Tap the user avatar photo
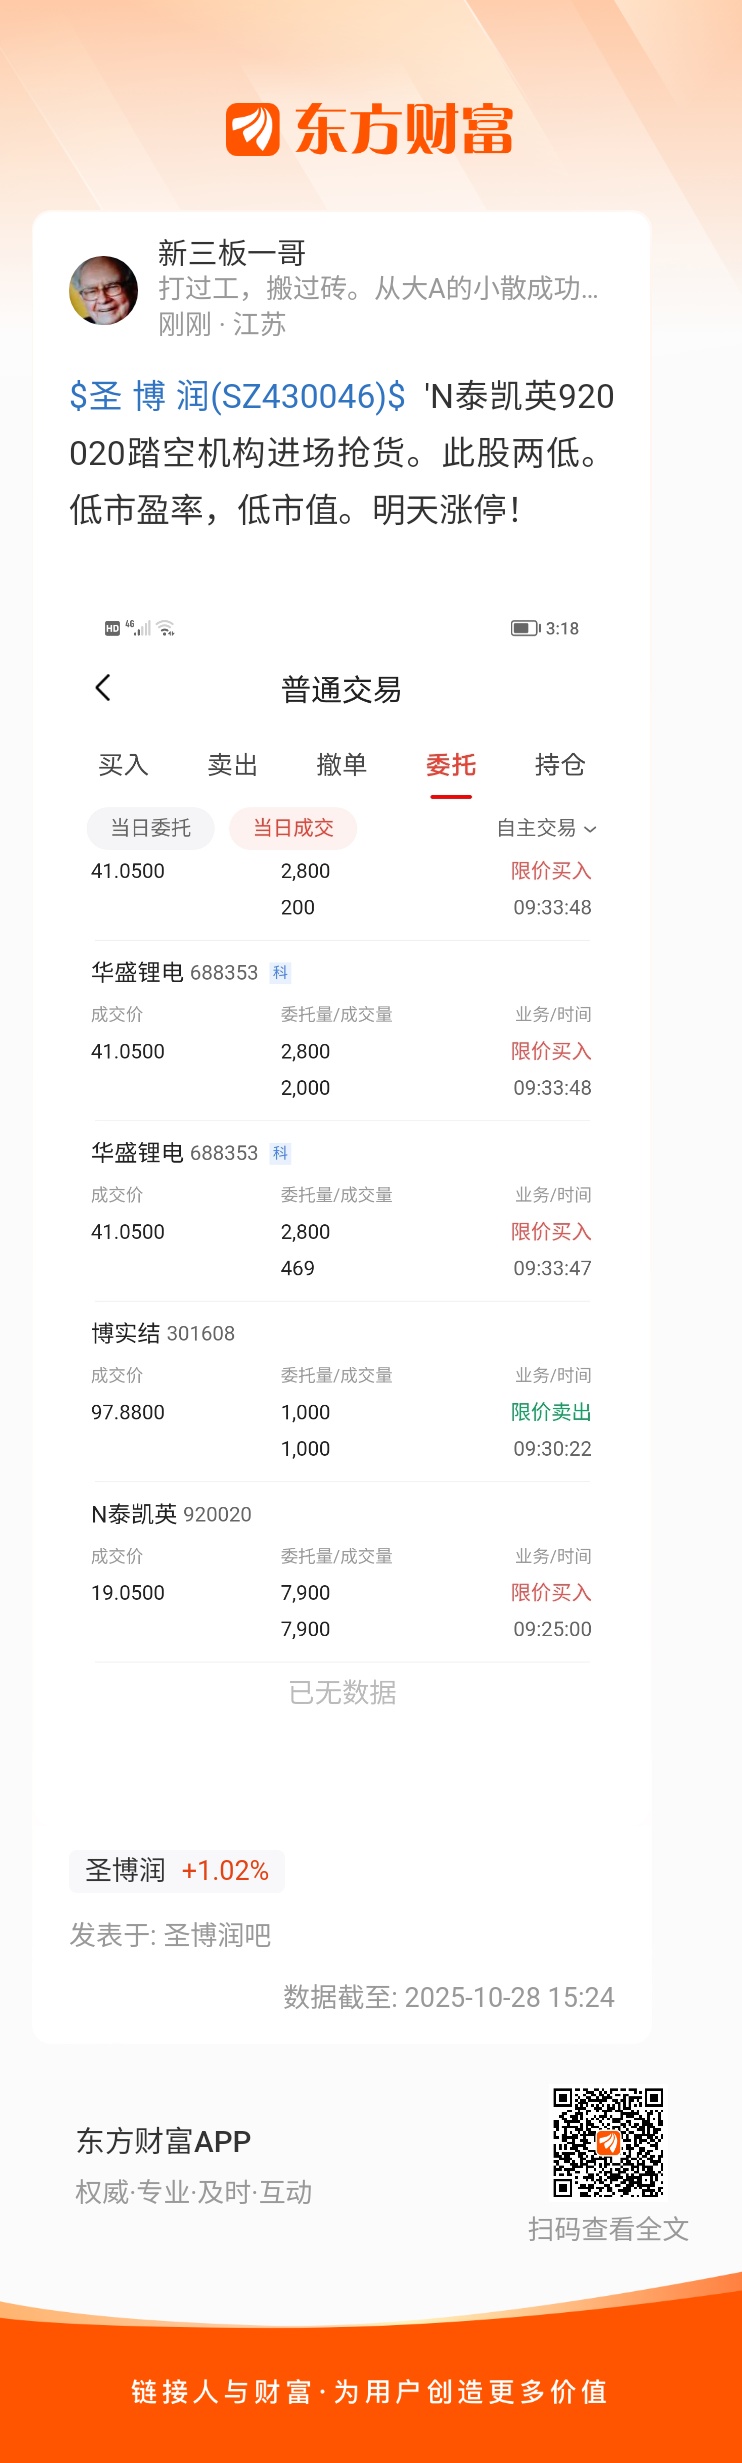The width and height of the screenshot is (742, 2463). tap(104, 290)
